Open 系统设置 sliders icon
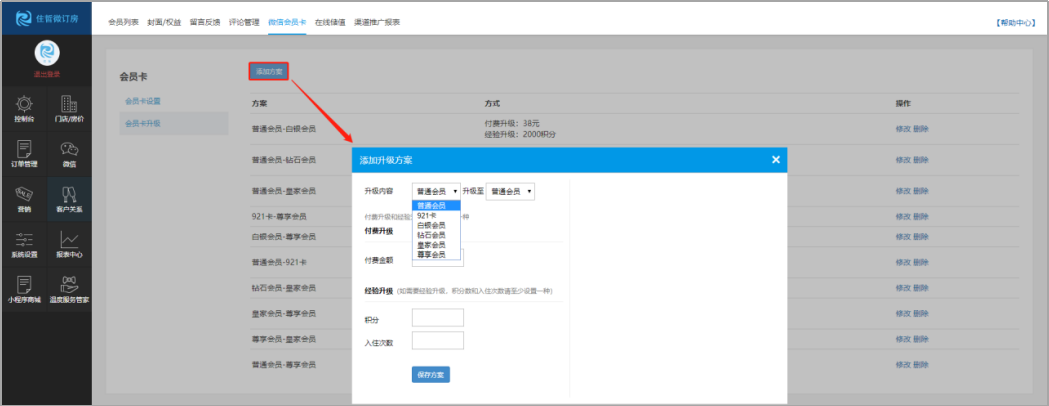The height and width of the screenshot is (406, 1049). click(x=24, y=244)
